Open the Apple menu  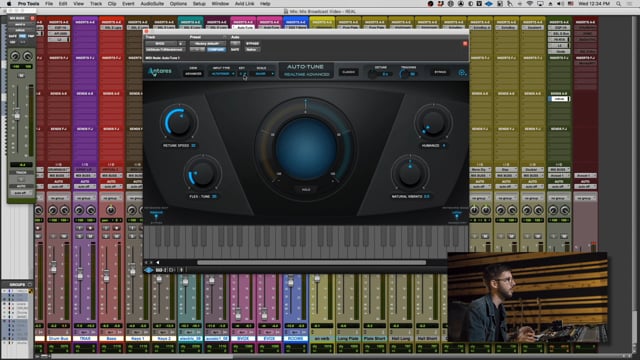click(x=9, y=4)
